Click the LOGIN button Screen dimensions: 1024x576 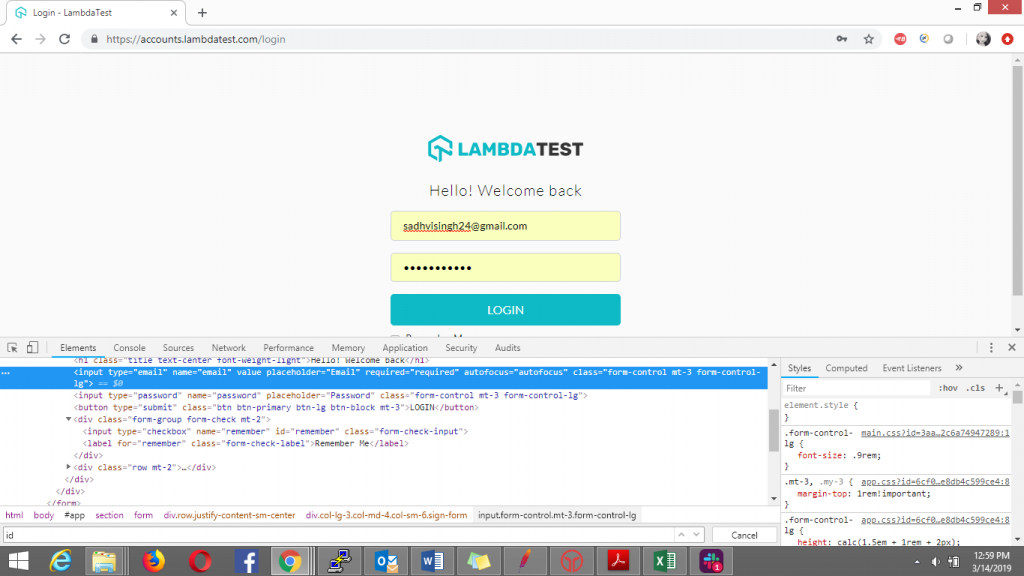click(505, 310)
